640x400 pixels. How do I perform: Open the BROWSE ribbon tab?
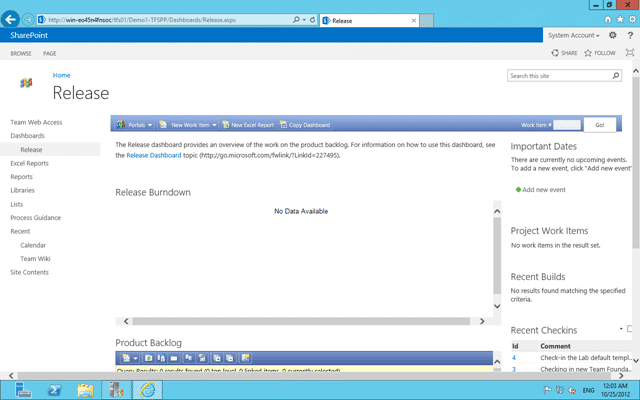point(21,53)
